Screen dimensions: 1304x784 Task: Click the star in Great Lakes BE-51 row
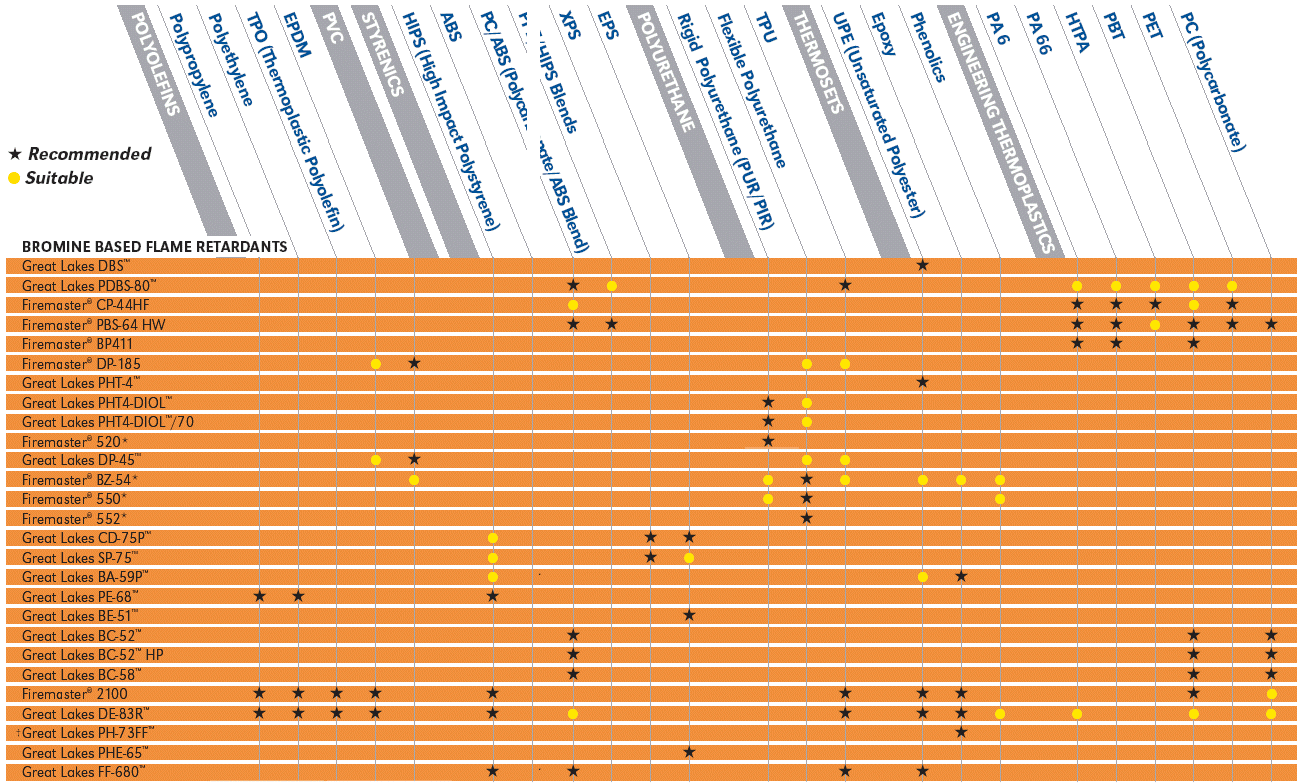point(689,616)
